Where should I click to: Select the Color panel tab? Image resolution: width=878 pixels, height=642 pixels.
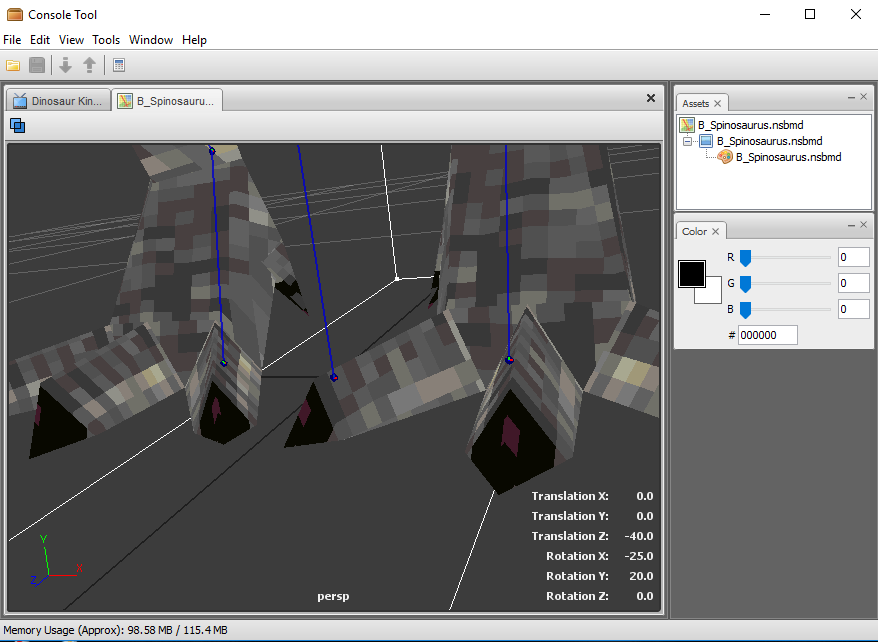click(x=701, y=231)
